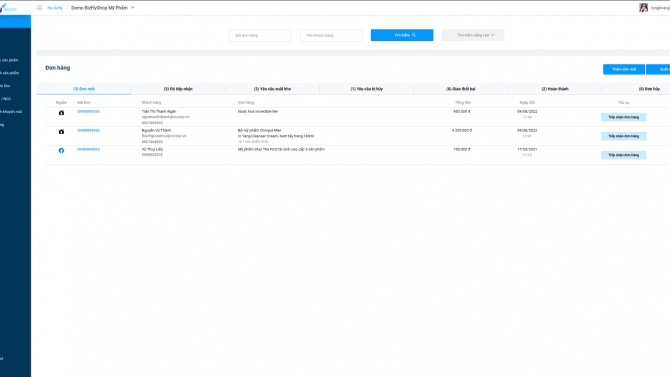
Task: Click the Đơn hàng page heading
Action: pyautogui.click(x=58, y=68)
